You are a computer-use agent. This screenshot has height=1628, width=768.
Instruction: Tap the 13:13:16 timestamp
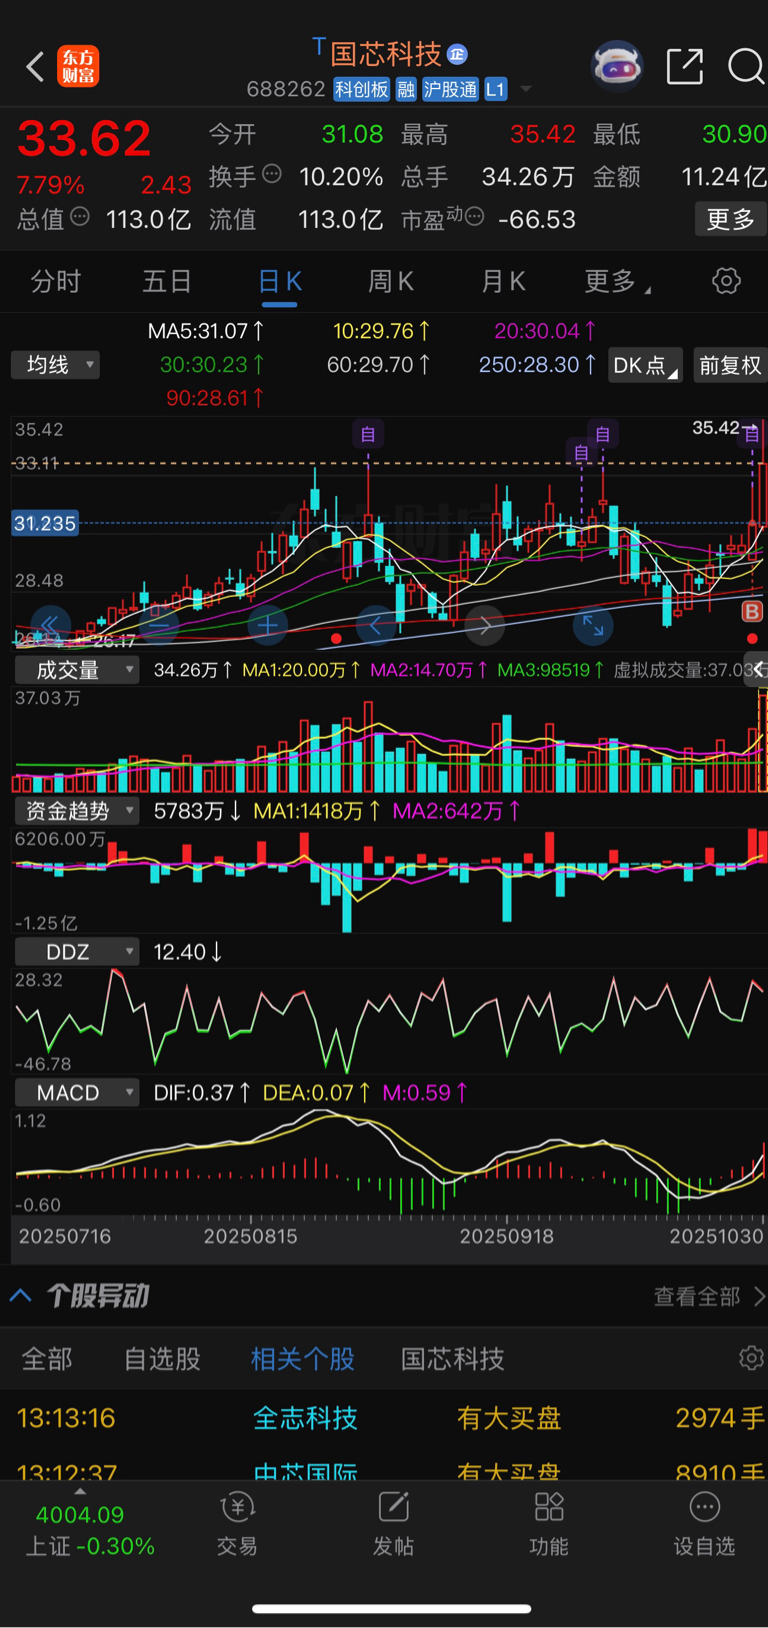point(66,1417)
